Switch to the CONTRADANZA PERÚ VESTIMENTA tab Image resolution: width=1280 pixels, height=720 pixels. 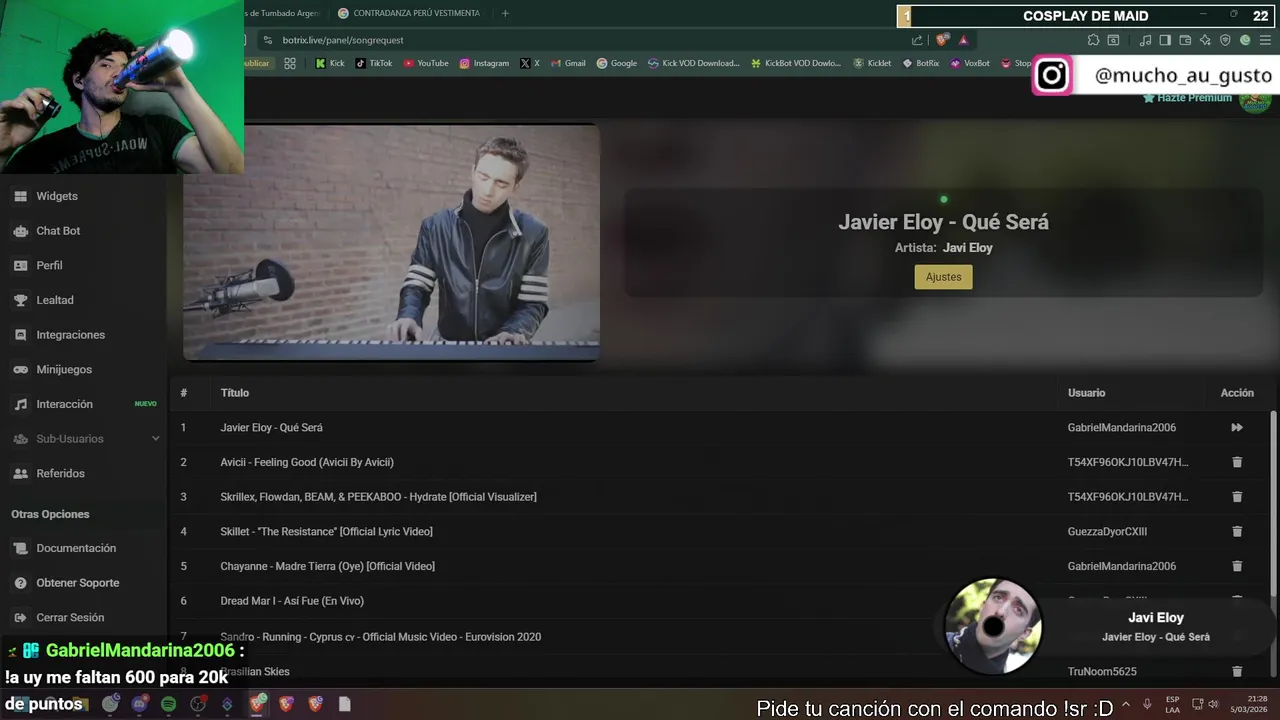[409, 13]
